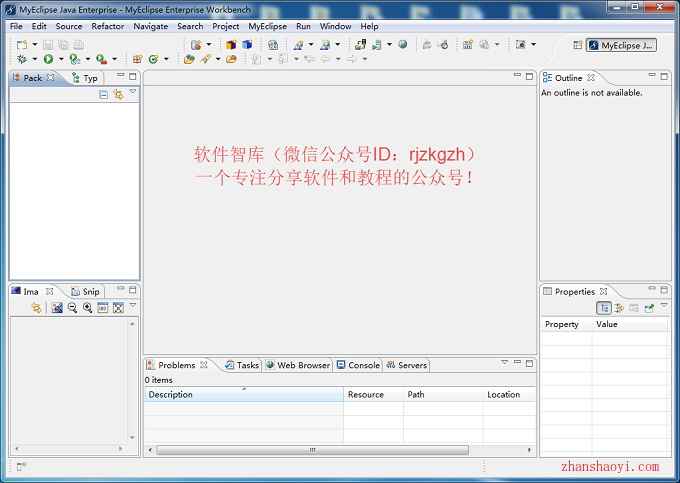Image resolution: width=680 pixels, height=483 pixels.
Task: Open the Run dropdown arrow
Action: [61, 59]
